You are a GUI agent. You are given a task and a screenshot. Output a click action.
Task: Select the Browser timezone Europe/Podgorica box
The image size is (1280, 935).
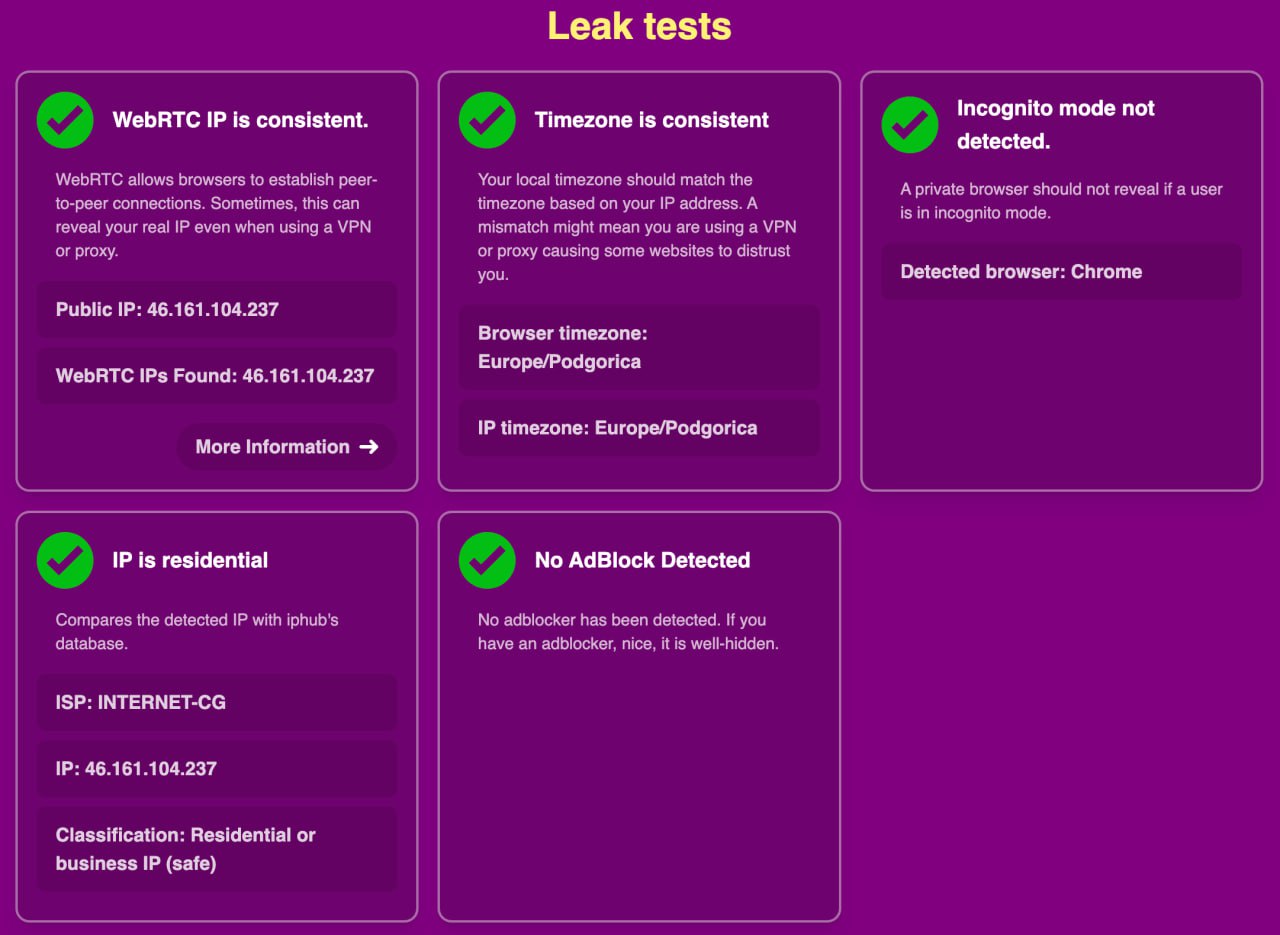[x=638, y=347]
